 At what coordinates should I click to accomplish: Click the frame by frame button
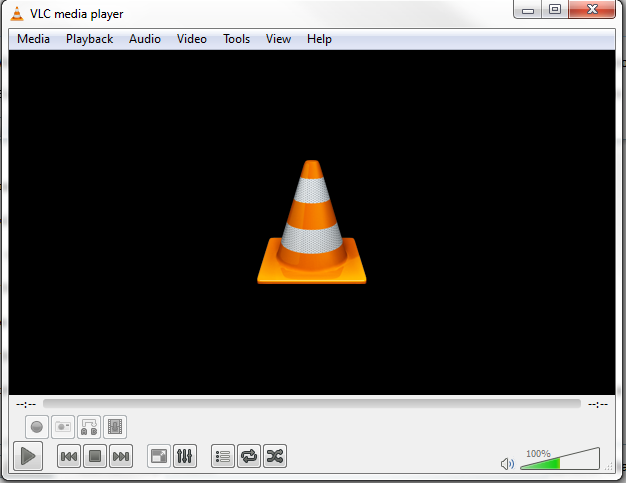115,427
